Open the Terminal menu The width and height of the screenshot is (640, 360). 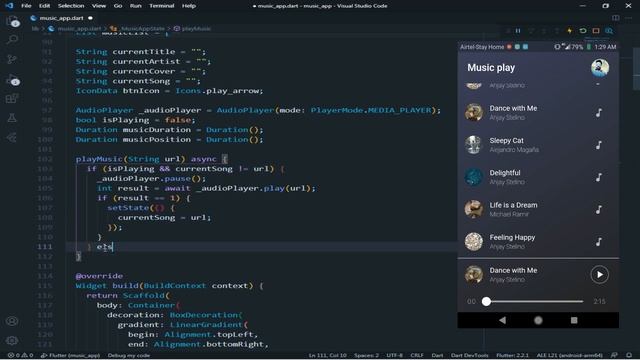162,6
